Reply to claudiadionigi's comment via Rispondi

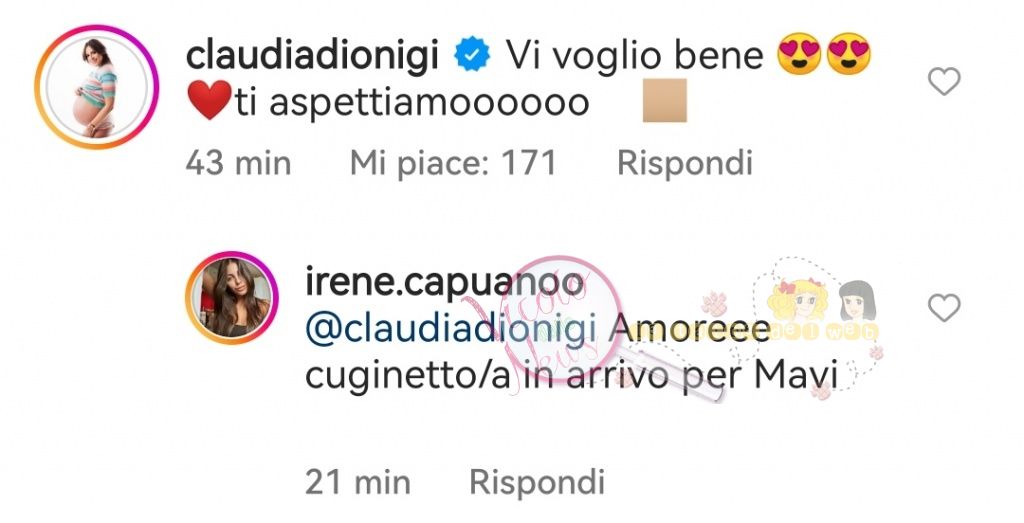(x=685, y=163)
